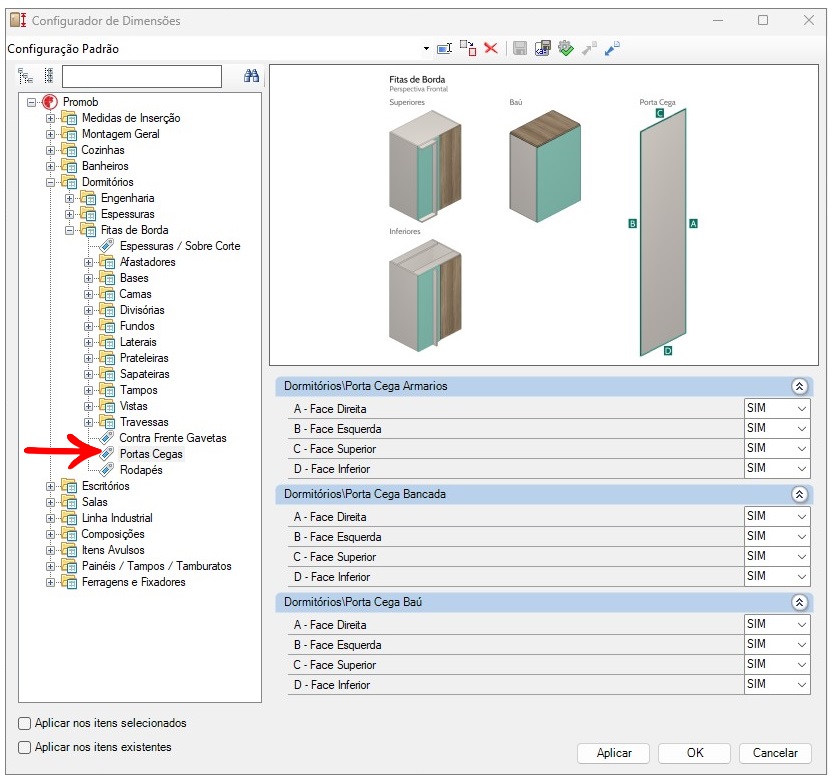Open A - Face Direita dropdown under Armarios
The height and width of the screenshot is (780, 831).
(x=801, y=409)
